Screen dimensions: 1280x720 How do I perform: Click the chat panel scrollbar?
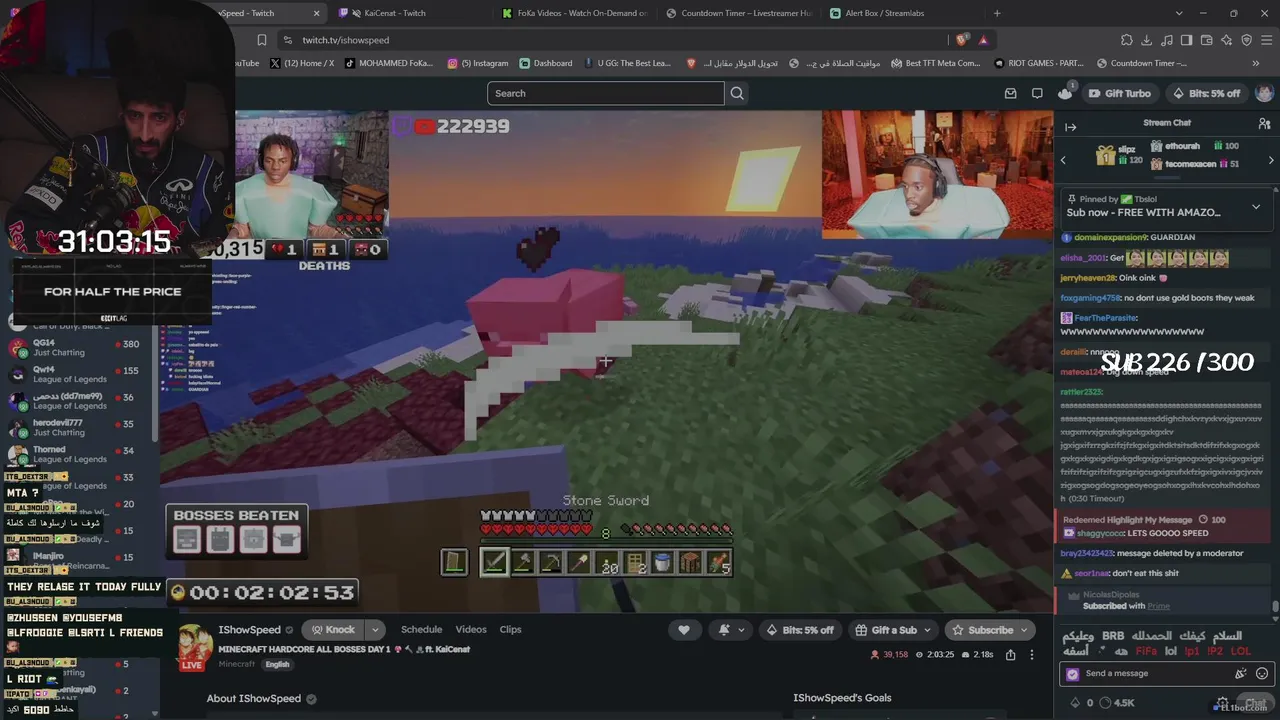(x=1275, y=604)
